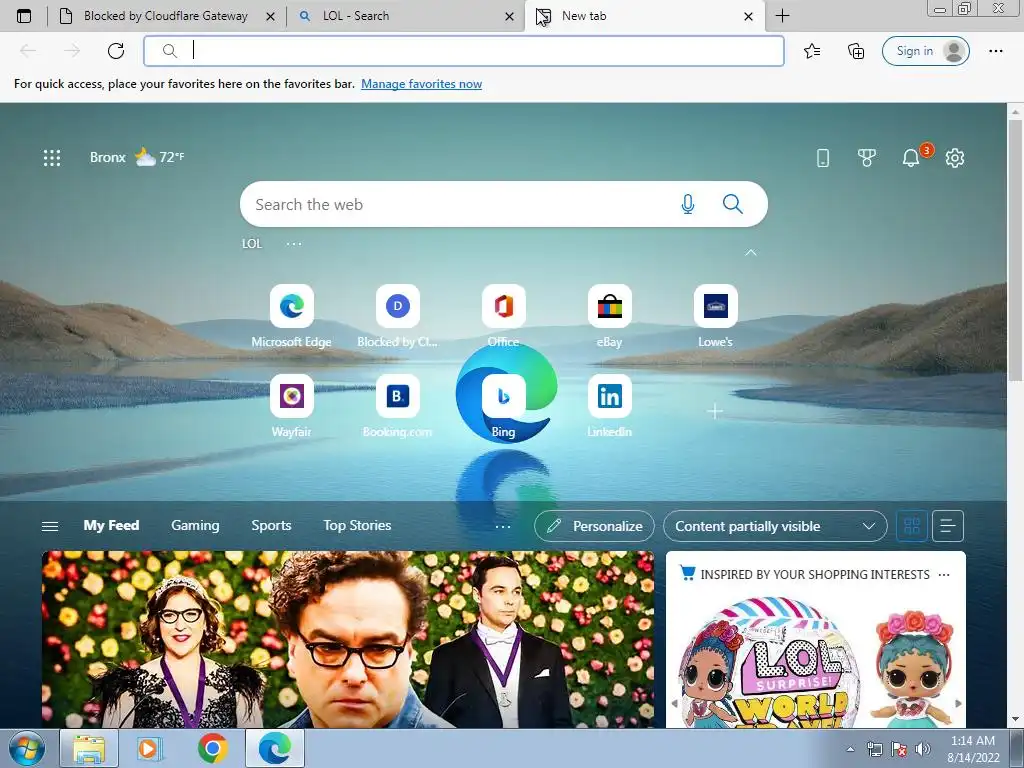Select the Sports feed tab
Viewport: 1024px width, 768px height.
tap(271, 526)
